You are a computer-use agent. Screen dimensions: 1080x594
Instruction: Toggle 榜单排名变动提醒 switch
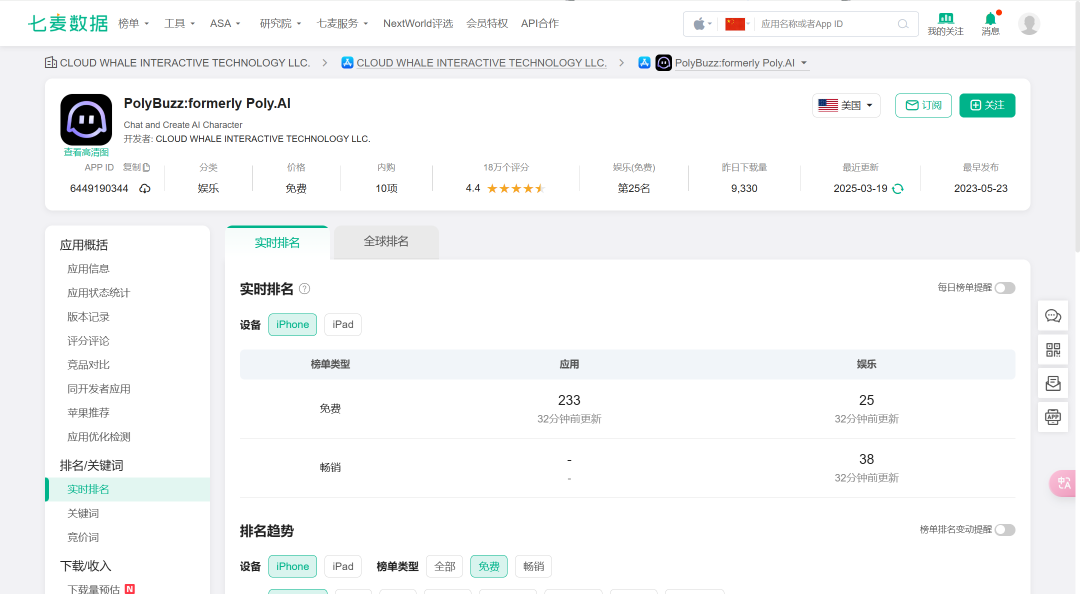(x=1005, y=530)
